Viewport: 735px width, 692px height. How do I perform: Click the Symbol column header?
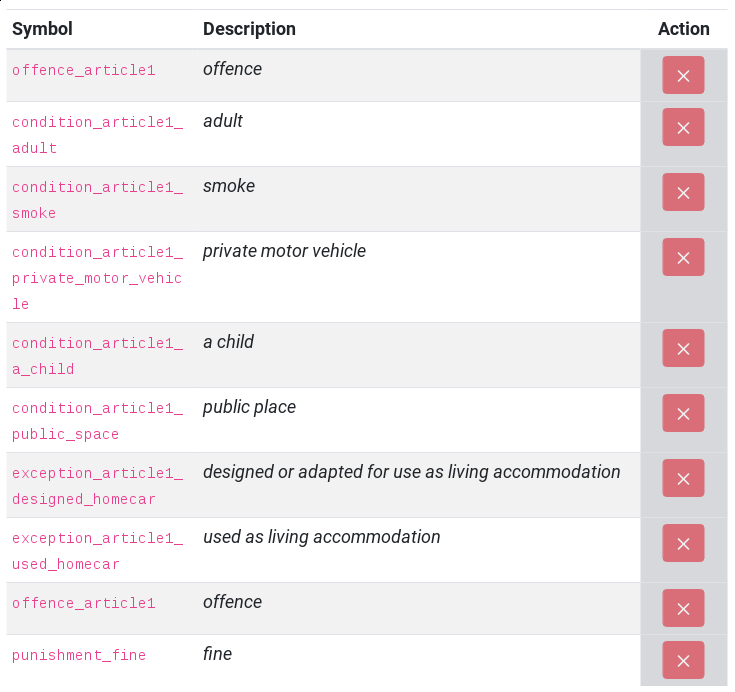point(42,29)
